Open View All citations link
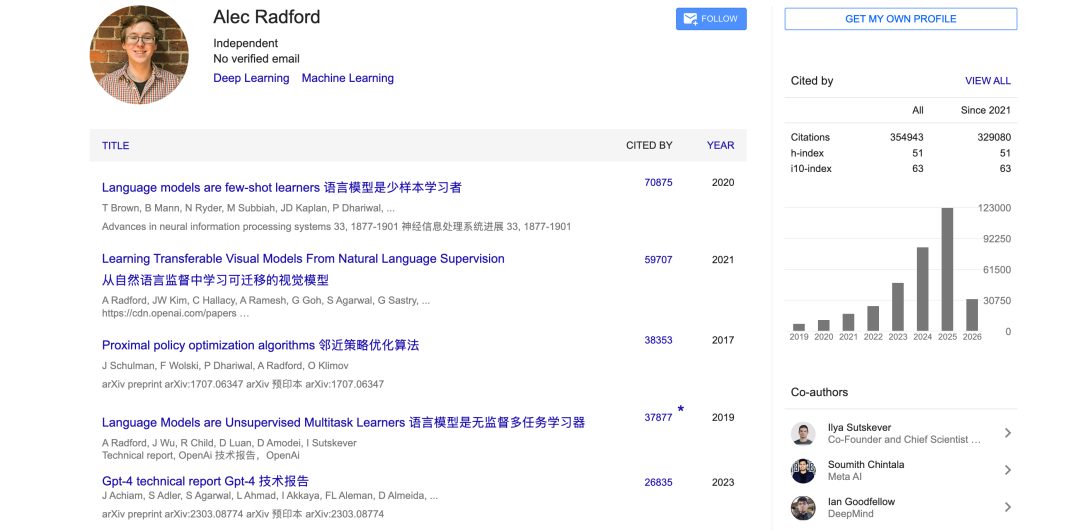 click(x=987, y=81)
